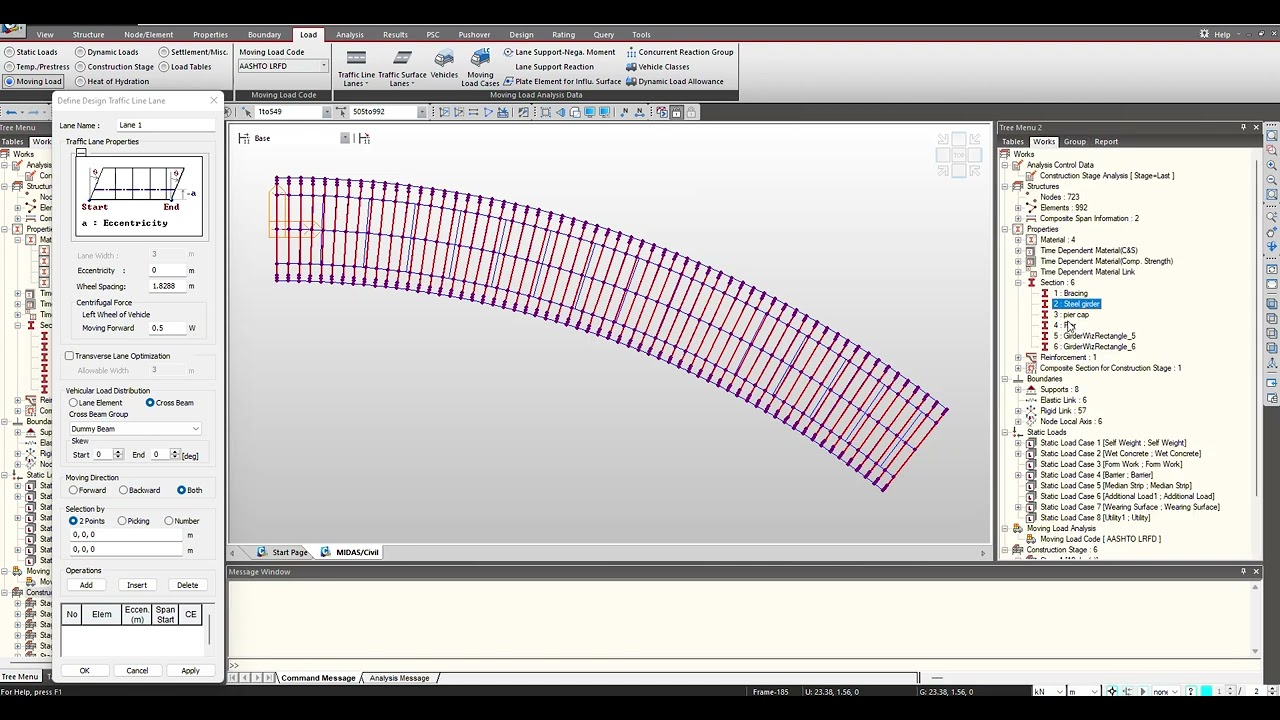Open the Results ribbon tab
Image resolution: width=1280 pixels, height=720 pixels.
[395, 34]
